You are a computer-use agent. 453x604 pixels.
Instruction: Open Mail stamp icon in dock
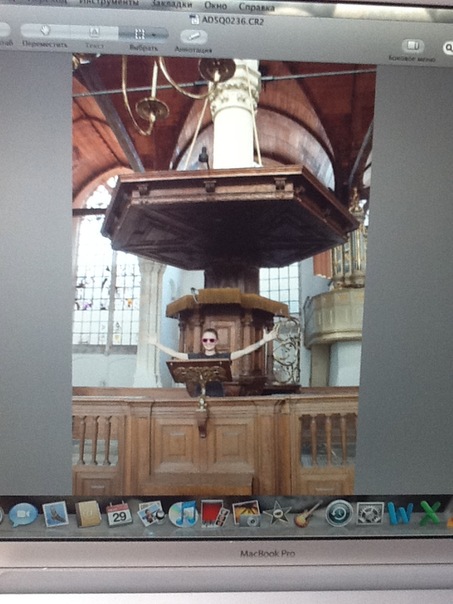click(x=55, y=514)
